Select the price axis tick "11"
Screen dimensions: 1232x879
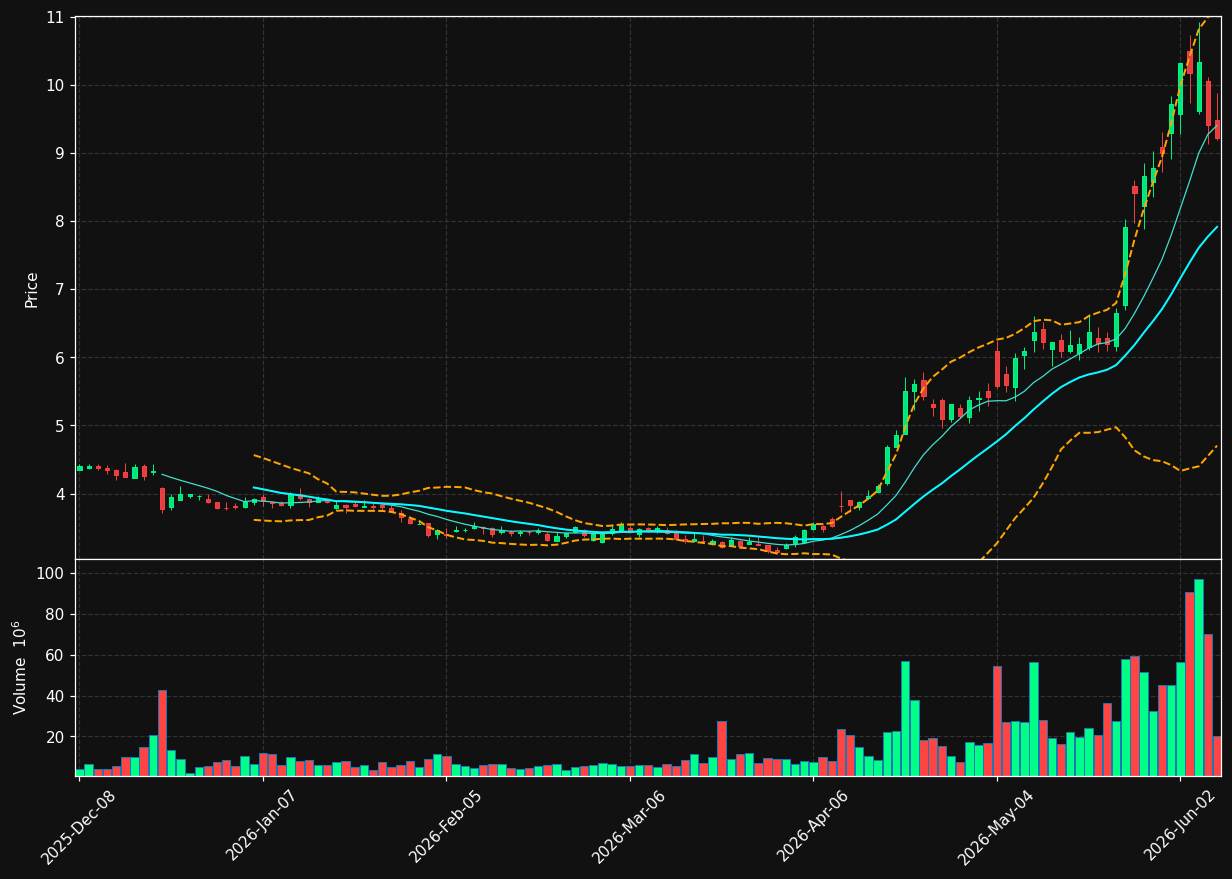pos(54,17)
